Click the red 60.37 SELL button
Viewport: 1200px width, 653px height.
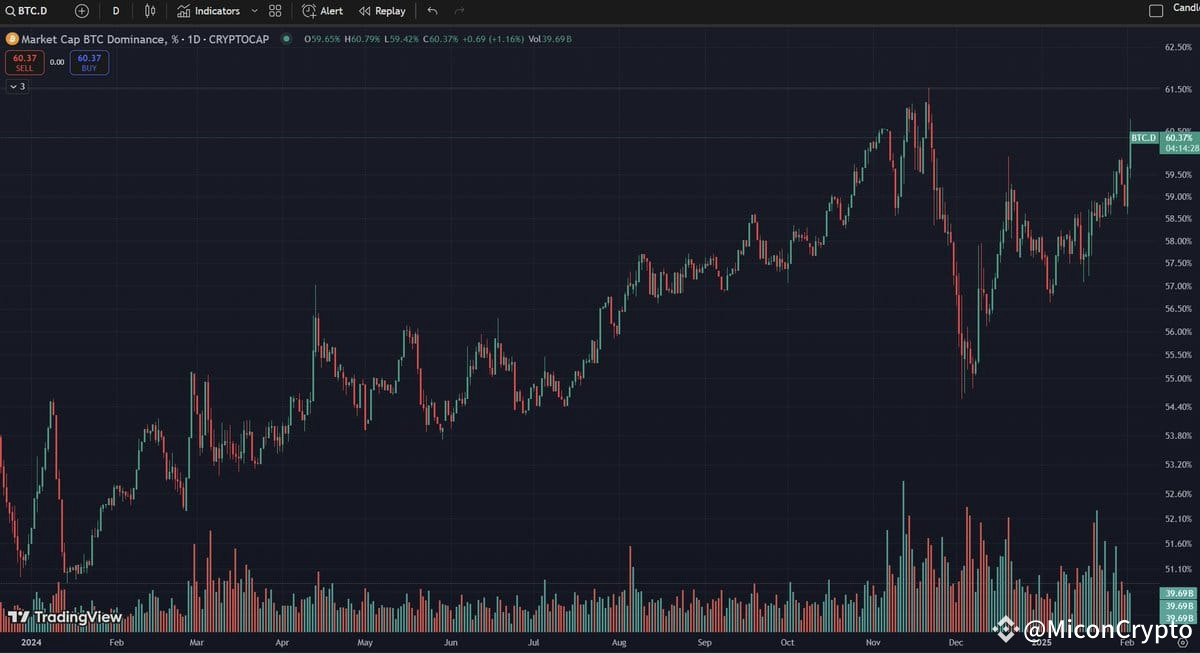point(24,62)
